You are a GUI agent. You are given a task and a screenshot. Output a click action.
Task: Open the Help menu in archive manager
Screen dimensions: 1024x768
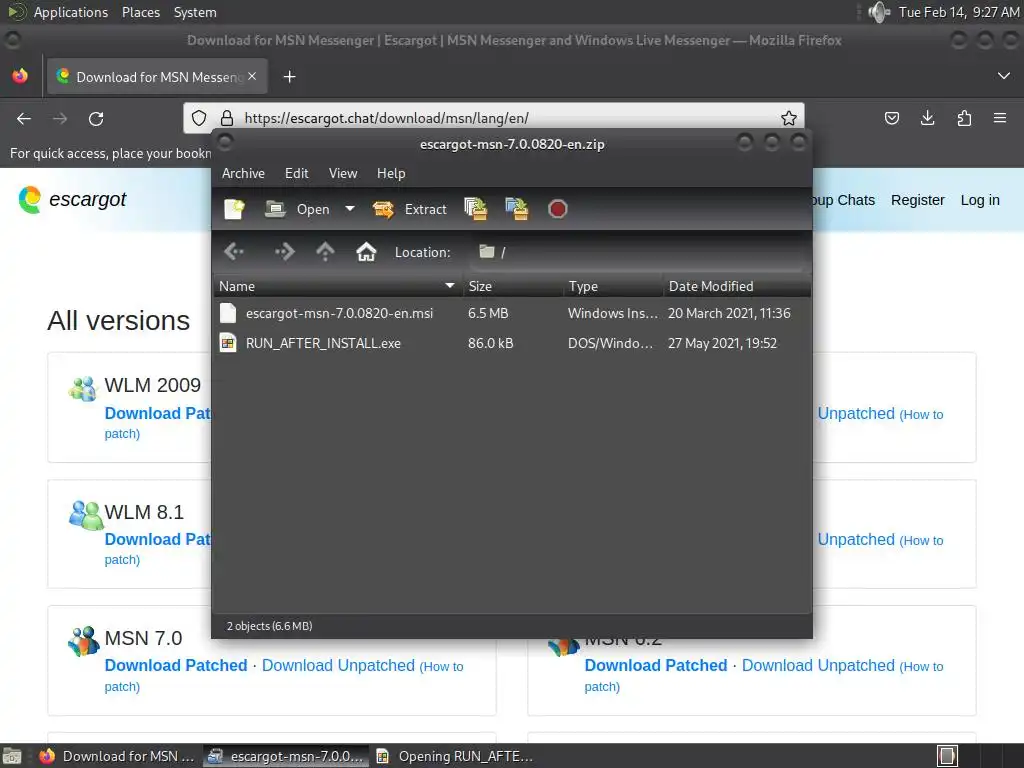391,173
